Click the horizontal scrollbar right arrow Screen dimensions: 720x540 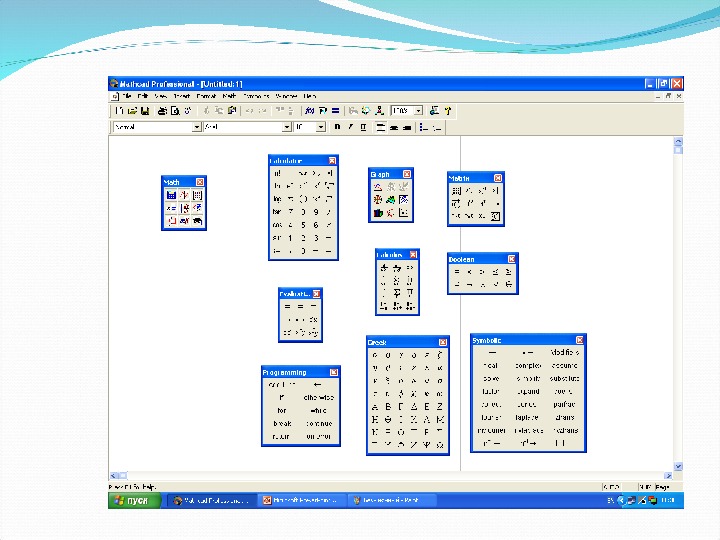click(x=668, y=476)
